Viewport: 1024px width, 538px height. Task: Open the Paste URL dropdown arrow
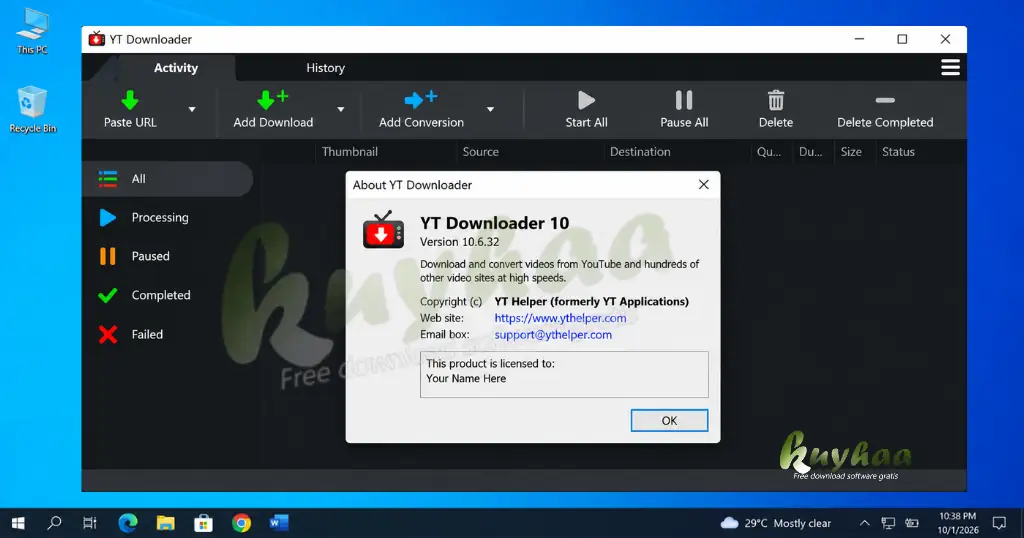point(192,110)
